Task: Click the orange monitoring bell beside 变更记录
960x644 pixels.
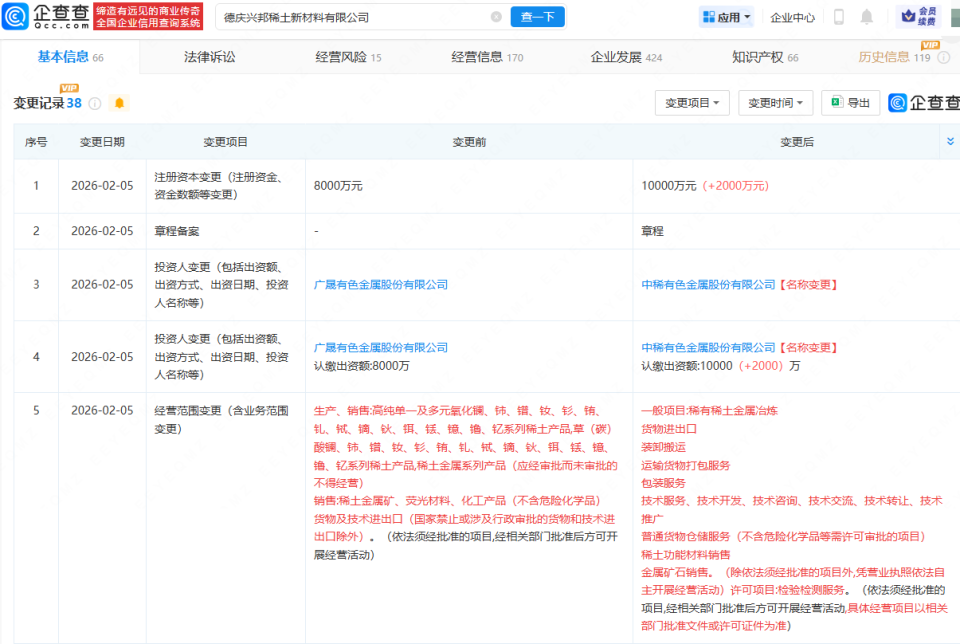Action: pyautogui.click(x=119, y=103)
